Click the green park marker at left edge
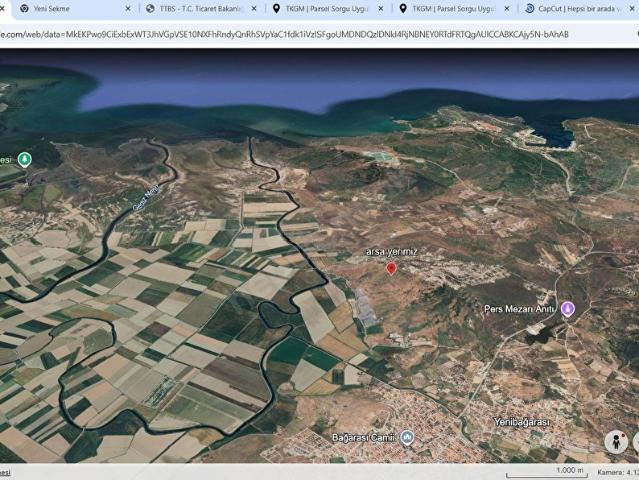639x480 pixels. 24,159
